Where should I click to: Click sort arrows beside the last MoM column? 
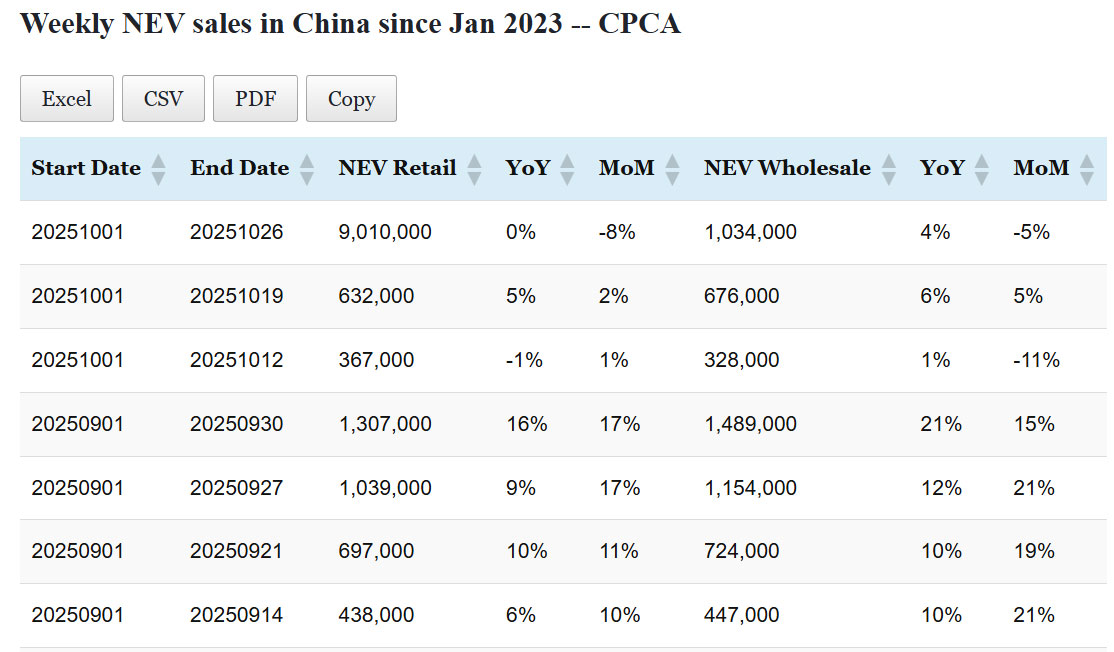click(1087, 169)
